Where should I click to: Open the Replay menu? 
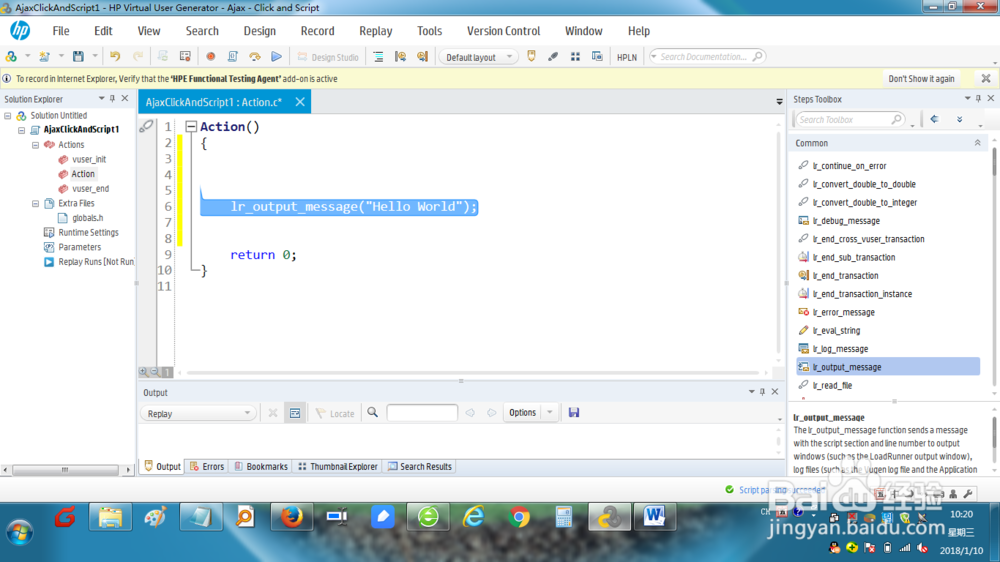[376, 31]
